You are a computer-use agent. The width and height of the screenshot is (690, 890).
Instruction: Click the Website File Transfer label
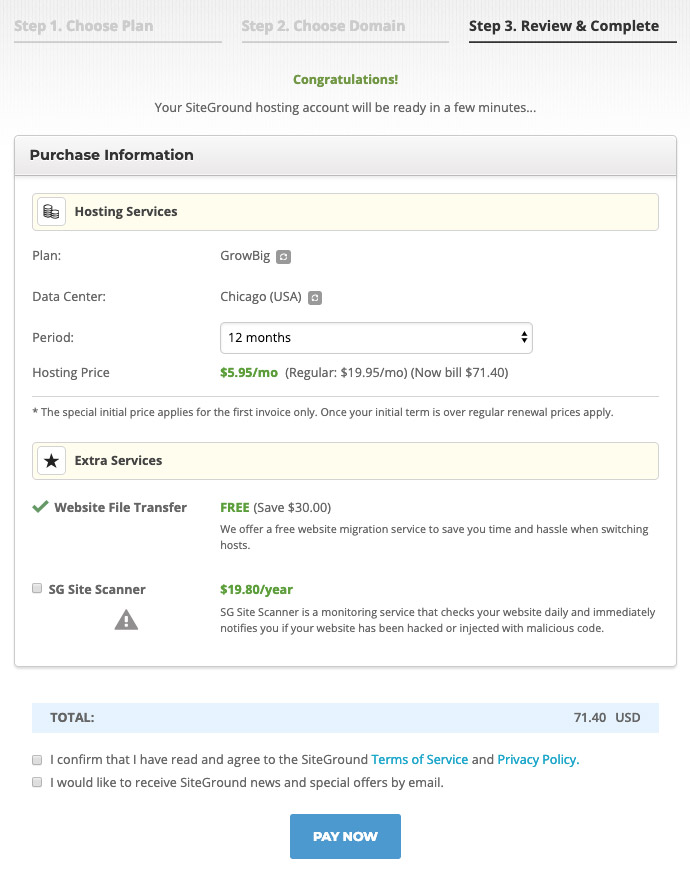coord(120,507)
